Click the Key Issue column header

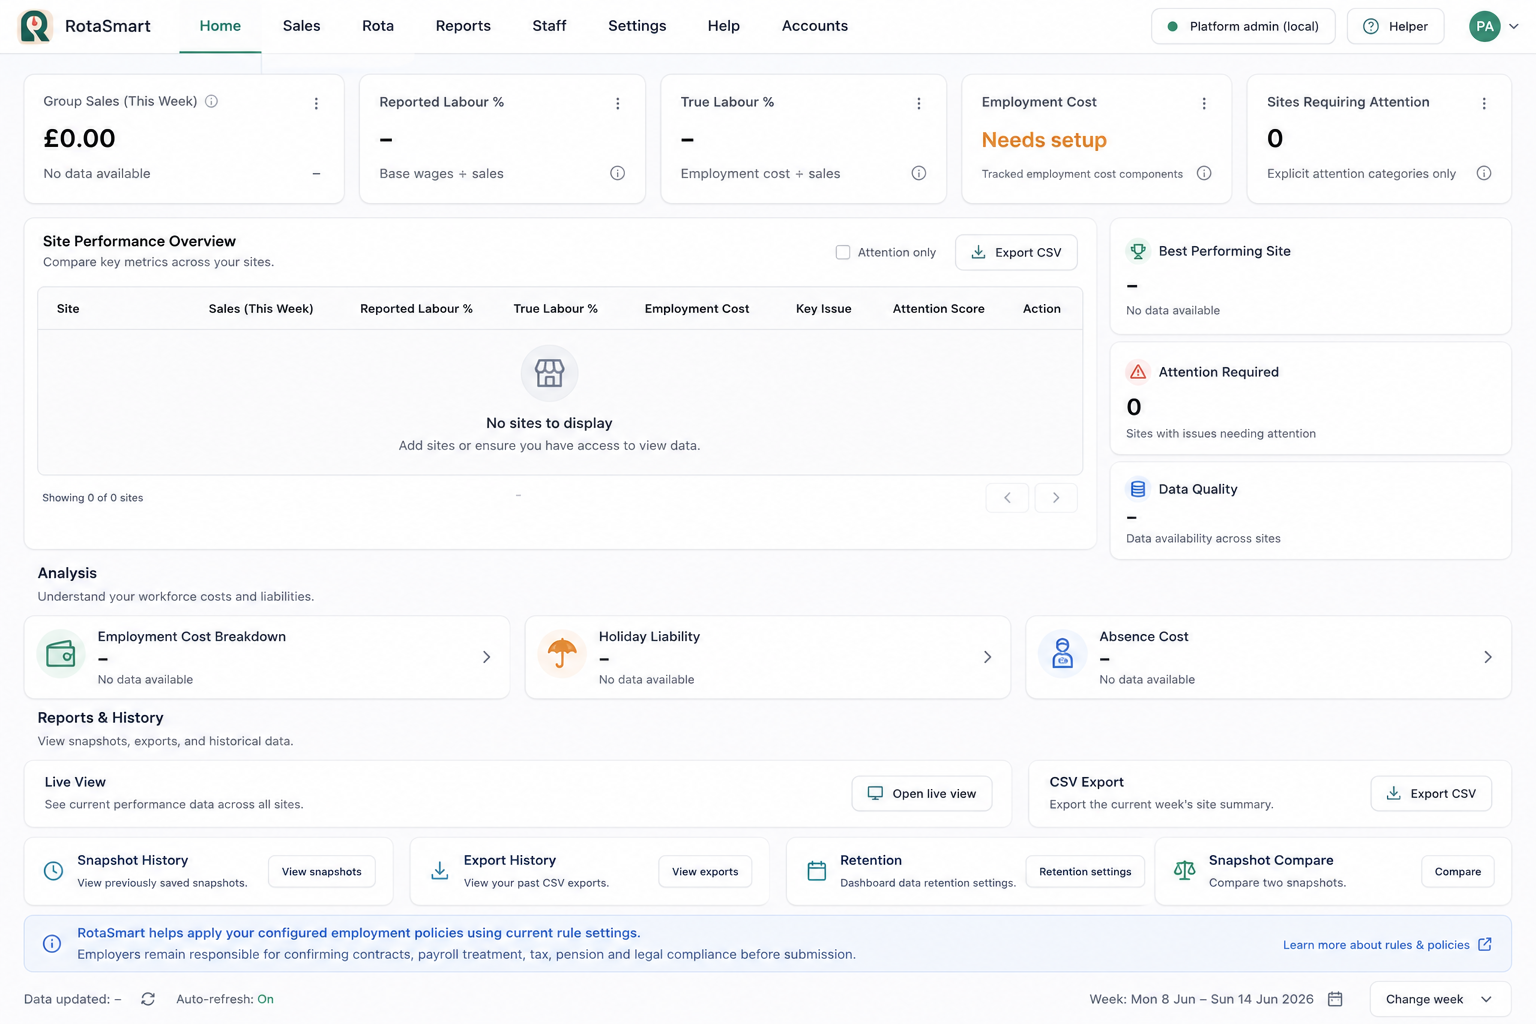(823, 309)
